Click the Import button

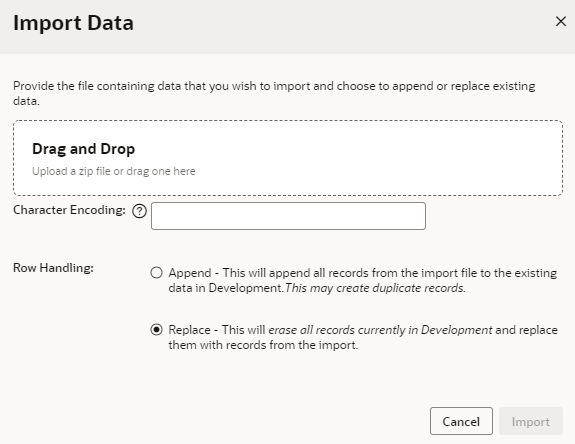click(x=531, y=421)
